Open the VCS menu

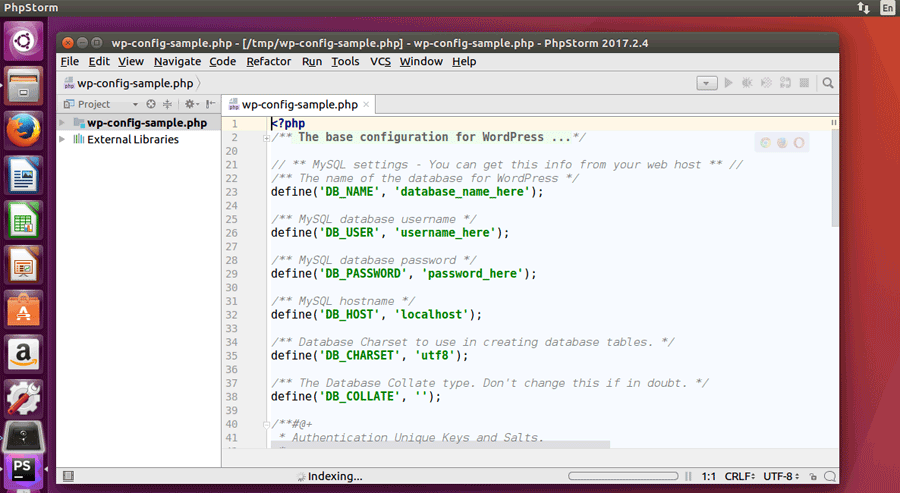380,61
